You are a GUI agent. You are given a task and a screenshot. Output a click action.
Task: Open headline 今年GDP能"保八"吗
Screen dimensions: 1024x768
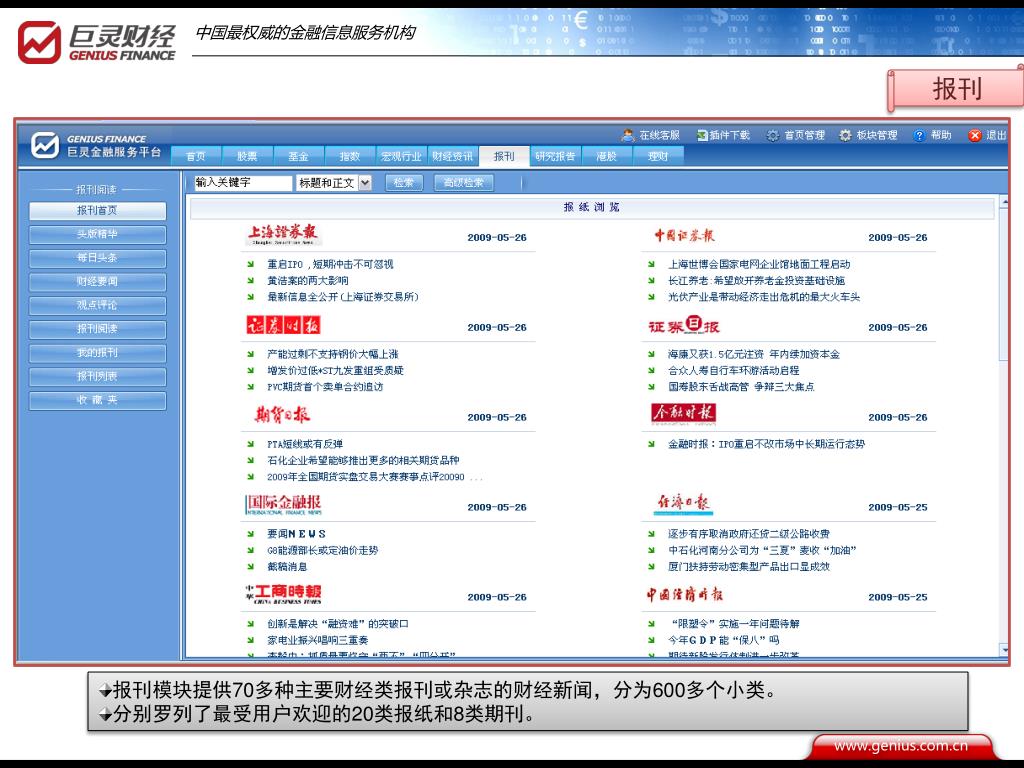coord(724,641)
